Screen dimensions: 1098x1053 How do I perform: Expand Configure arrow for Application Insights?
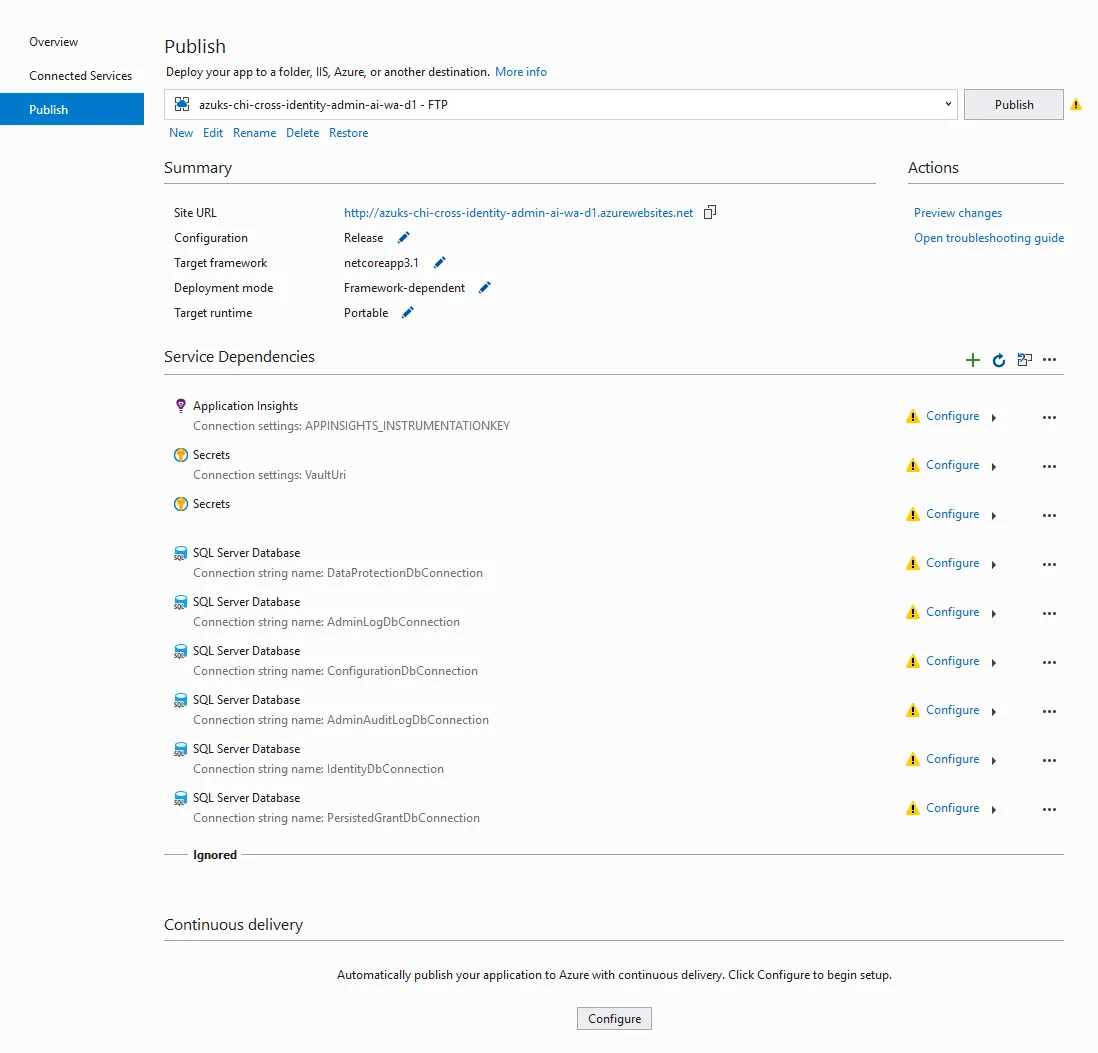tap(994, 418)
